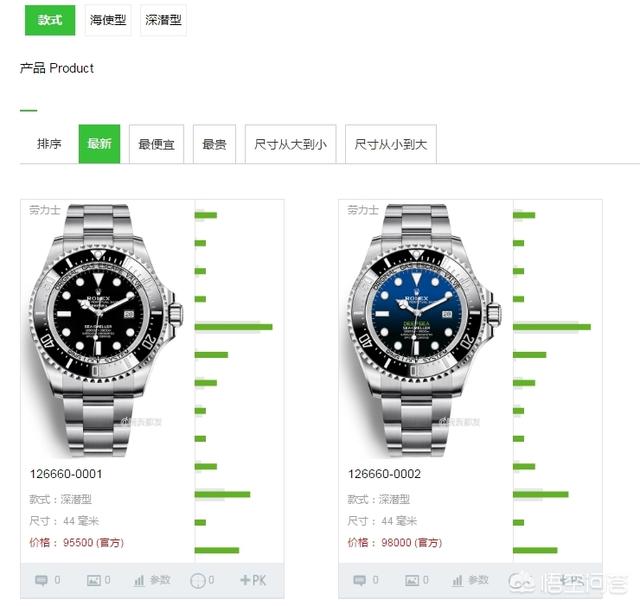The height and width of the screenshot is (606, 640).
Task: Sort by 尺寸从小到大
Action: 391,144
